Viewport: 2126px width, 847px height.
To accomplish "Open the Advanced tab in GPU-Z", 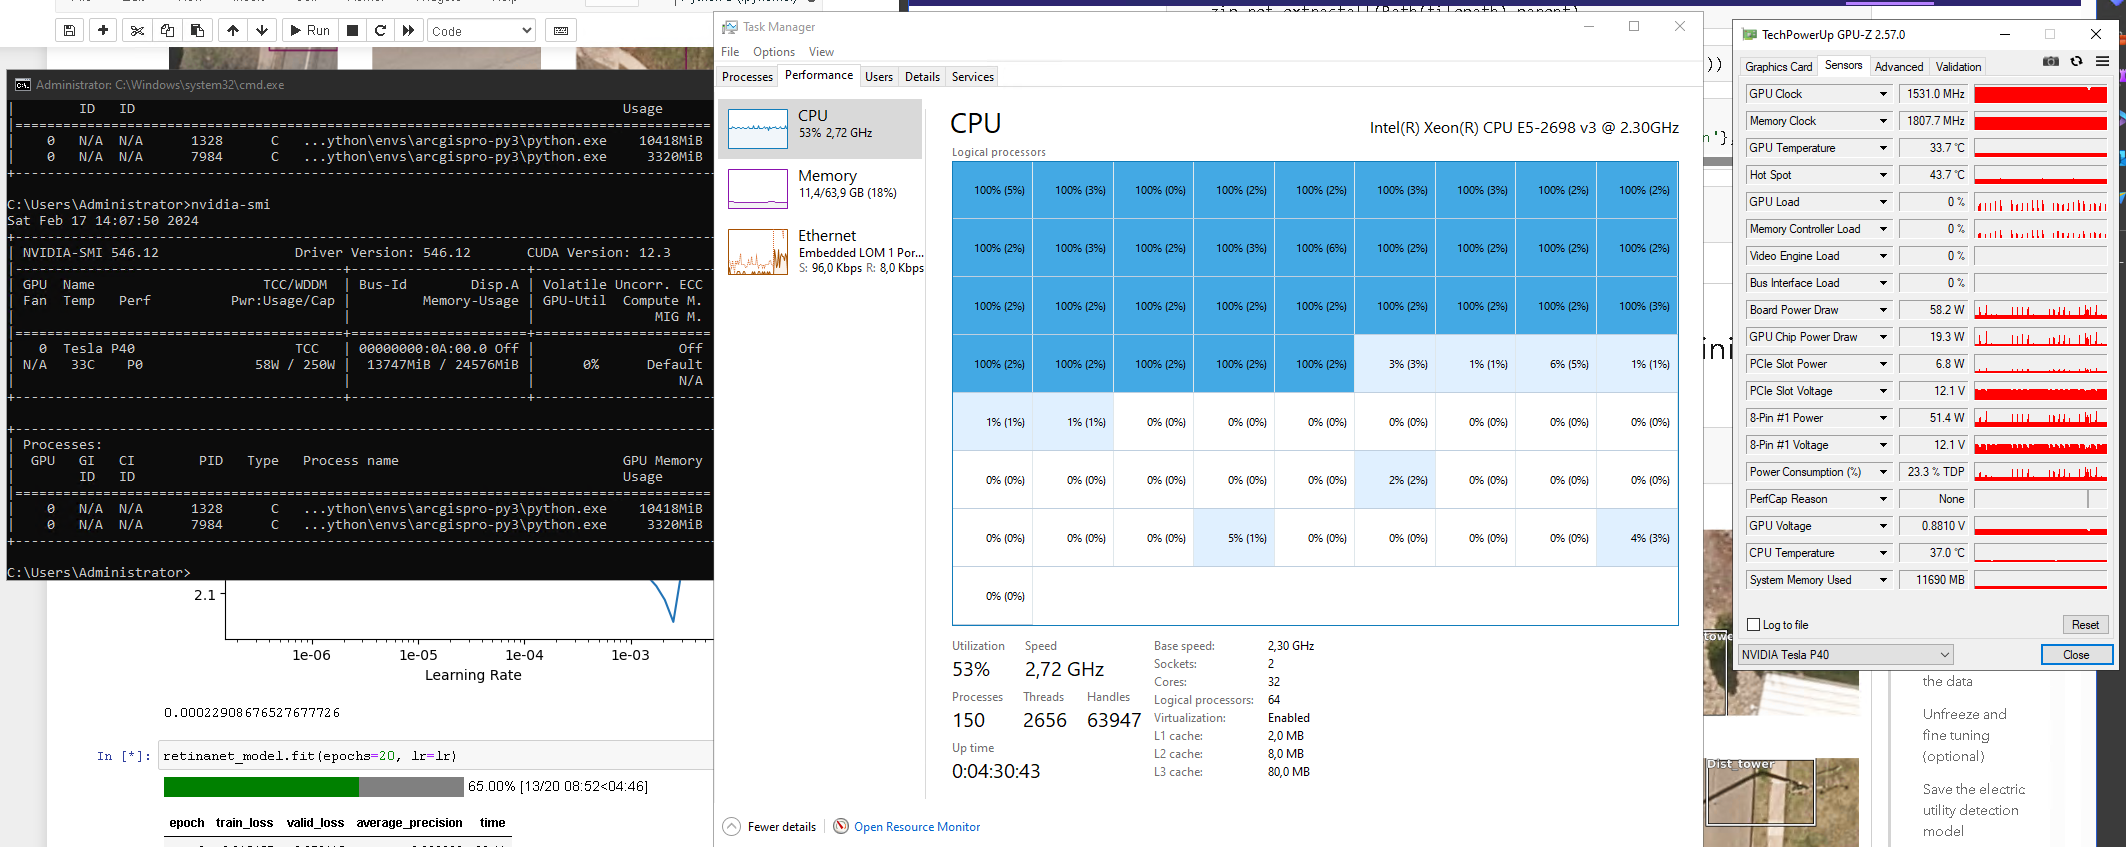I will pos(1899,67).
